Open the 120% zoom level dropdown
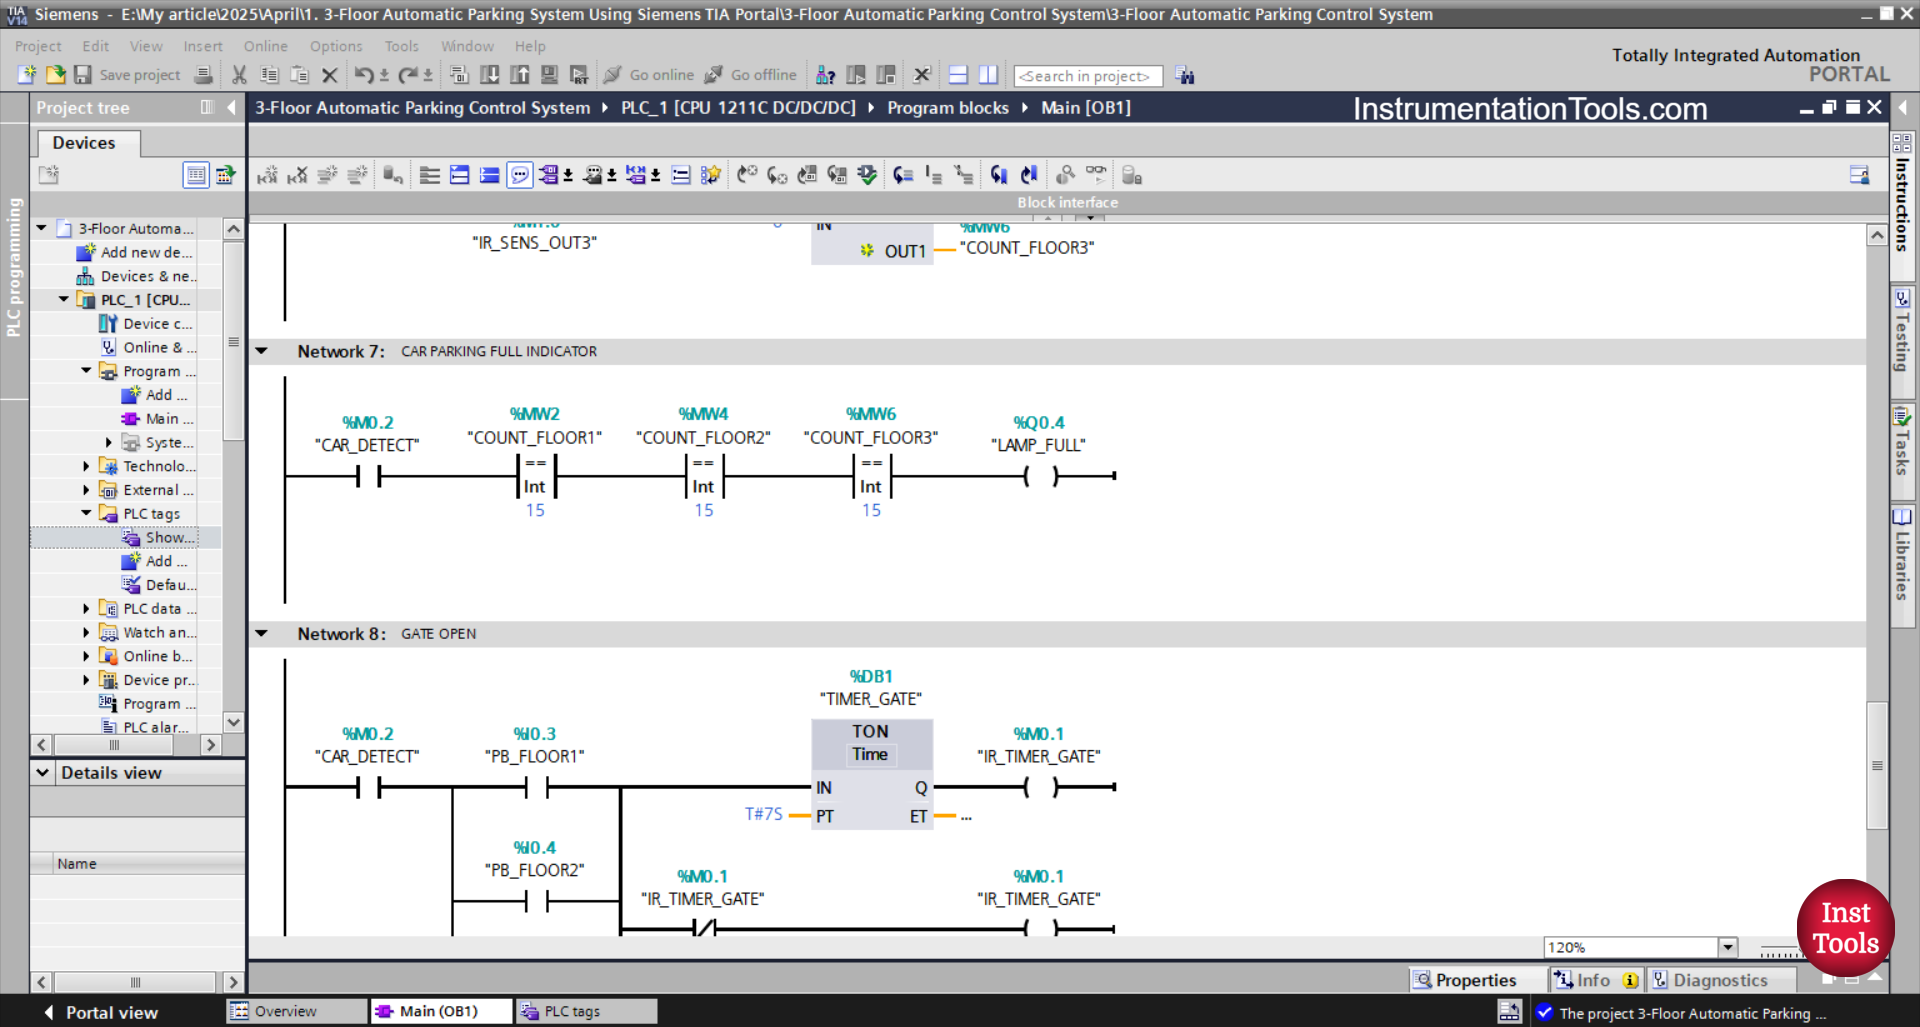Image resolution: width=1920 pixels, height=1027 pixels. tap(1727, 947)
